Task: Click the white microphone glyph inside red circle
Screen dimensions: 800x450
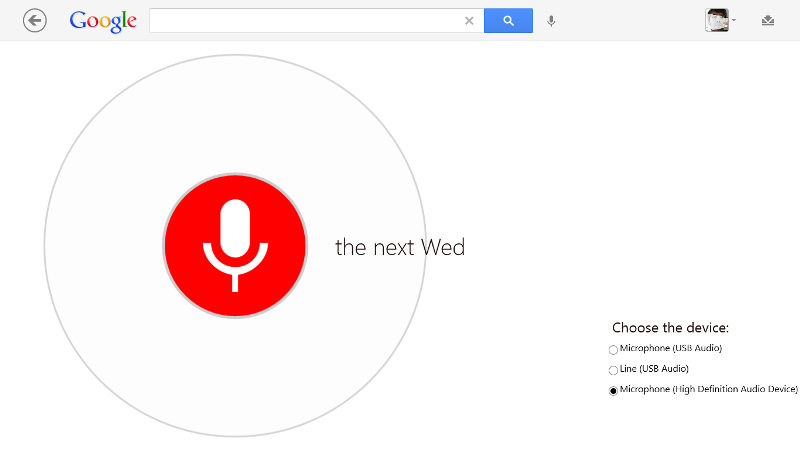Action: click(x=235, y=245)
